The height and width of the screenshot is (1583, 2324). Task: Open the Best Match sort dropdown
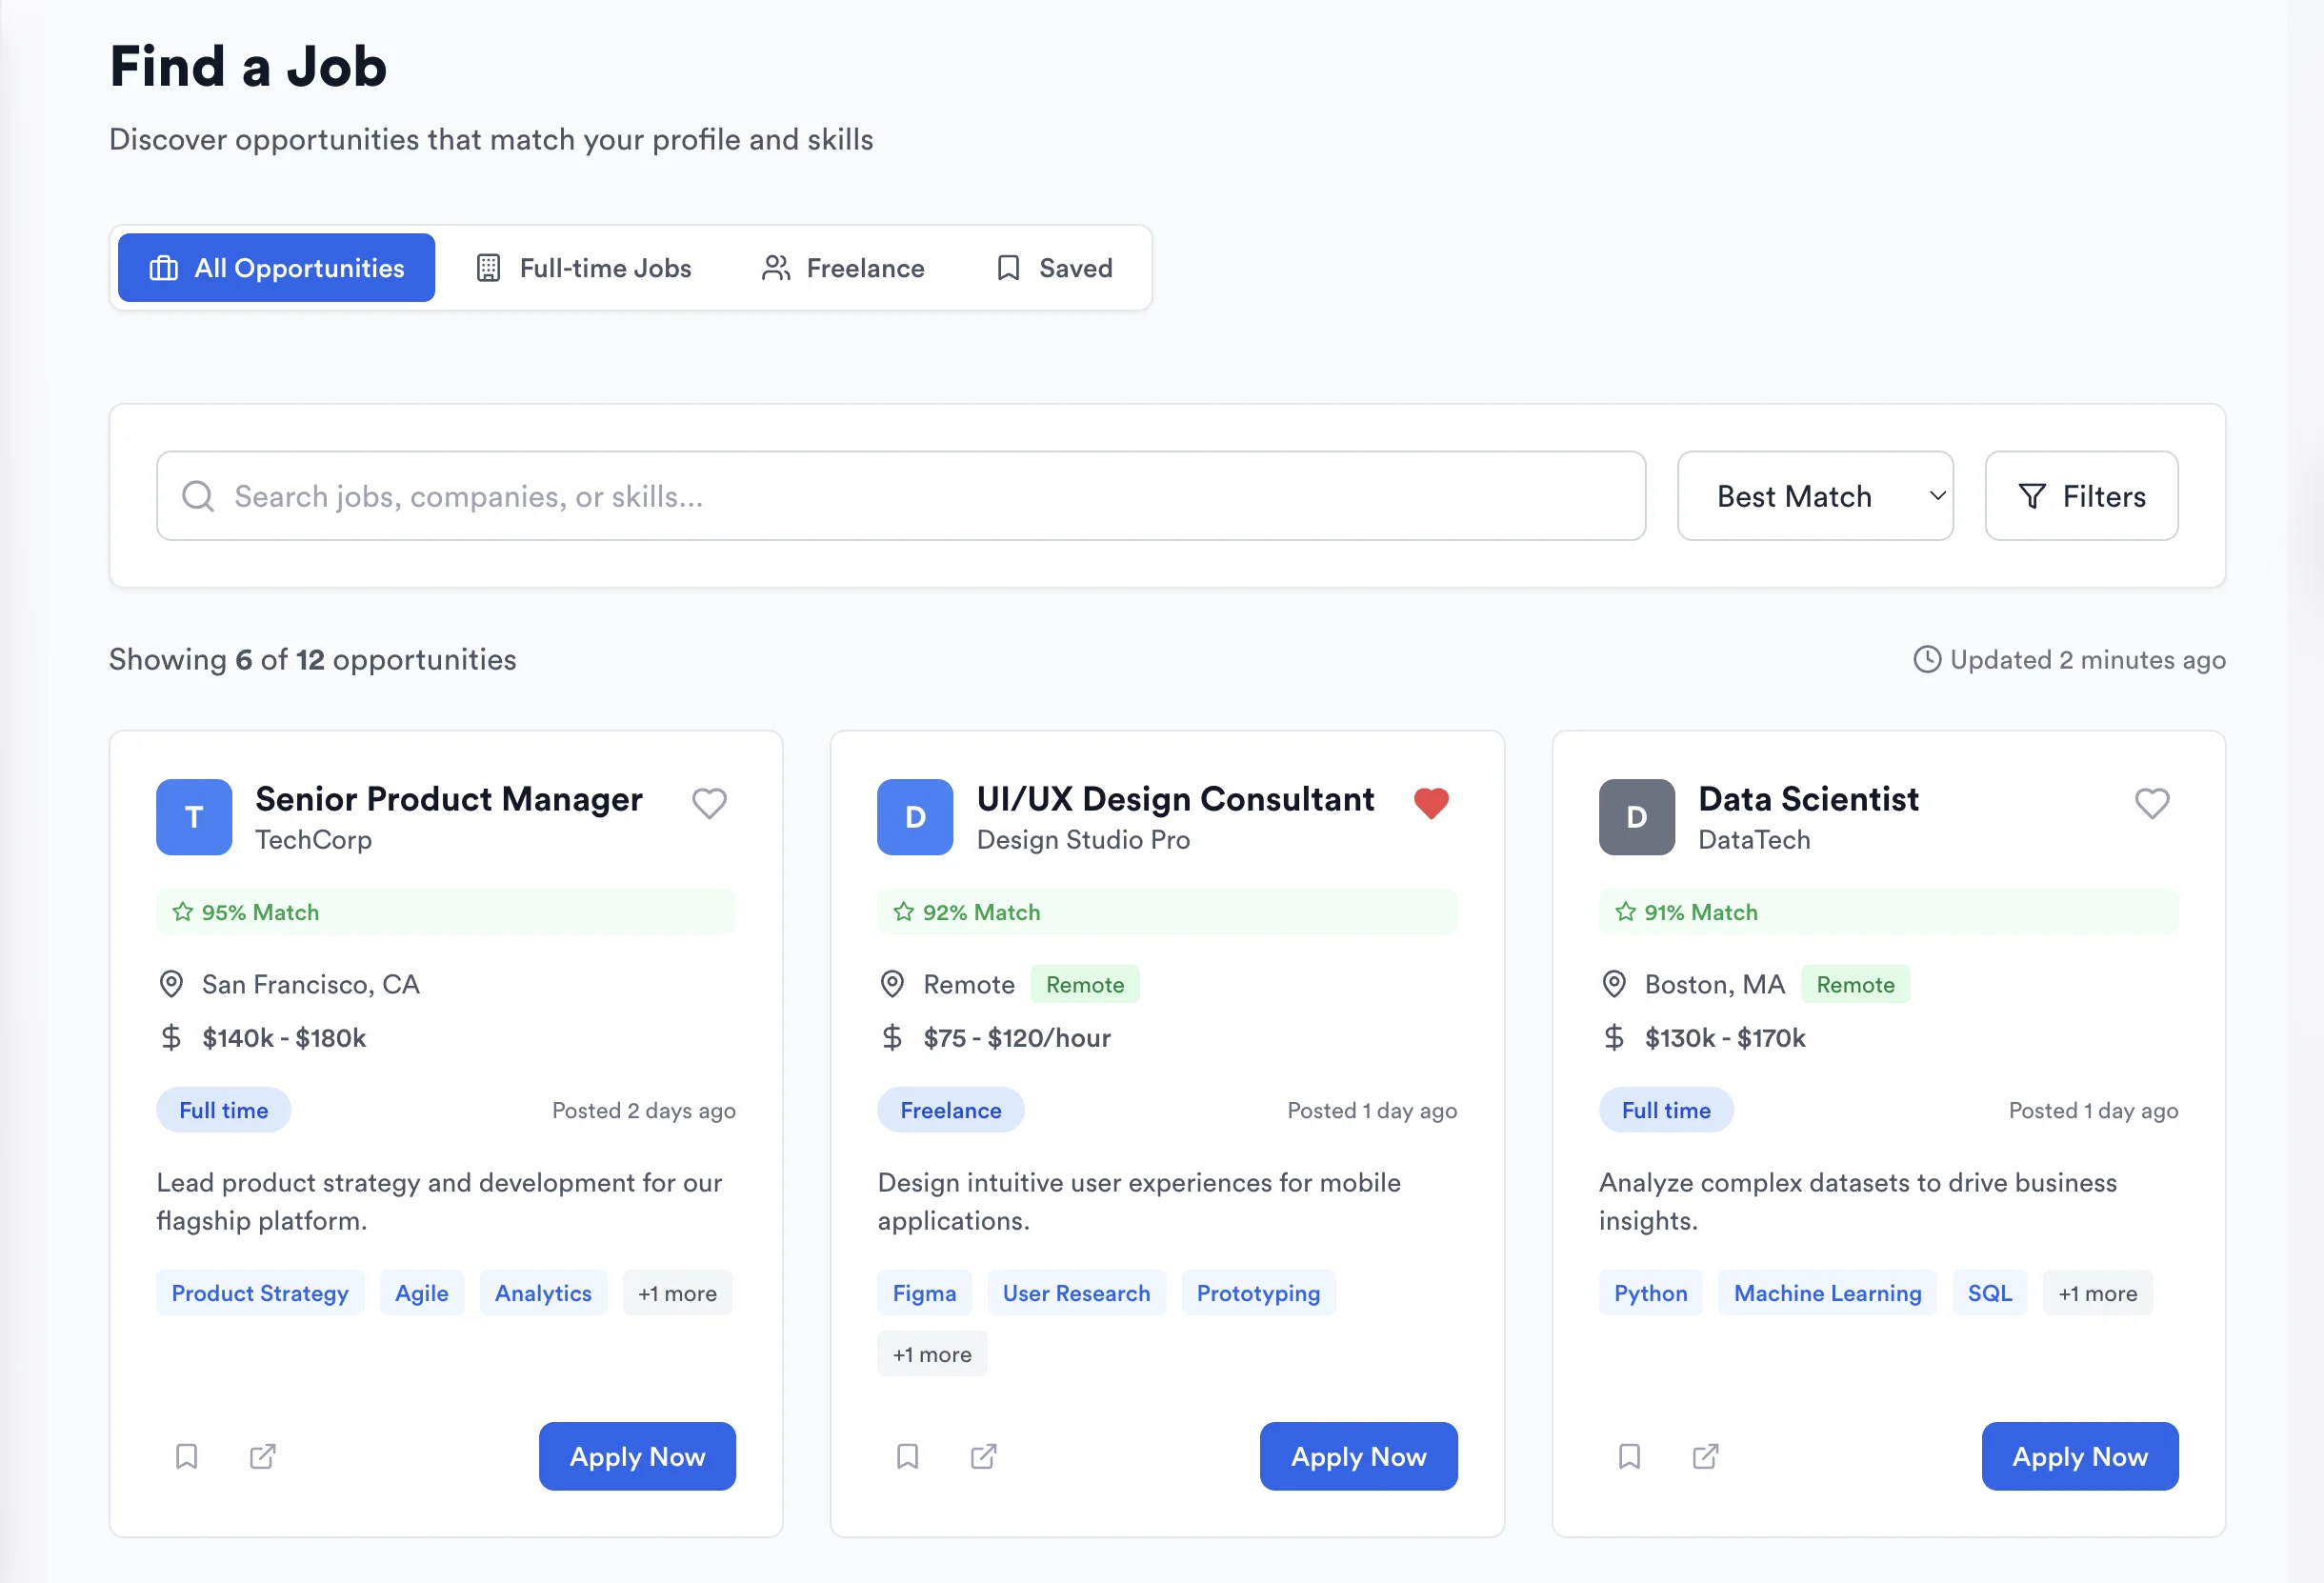(1815, 496)
